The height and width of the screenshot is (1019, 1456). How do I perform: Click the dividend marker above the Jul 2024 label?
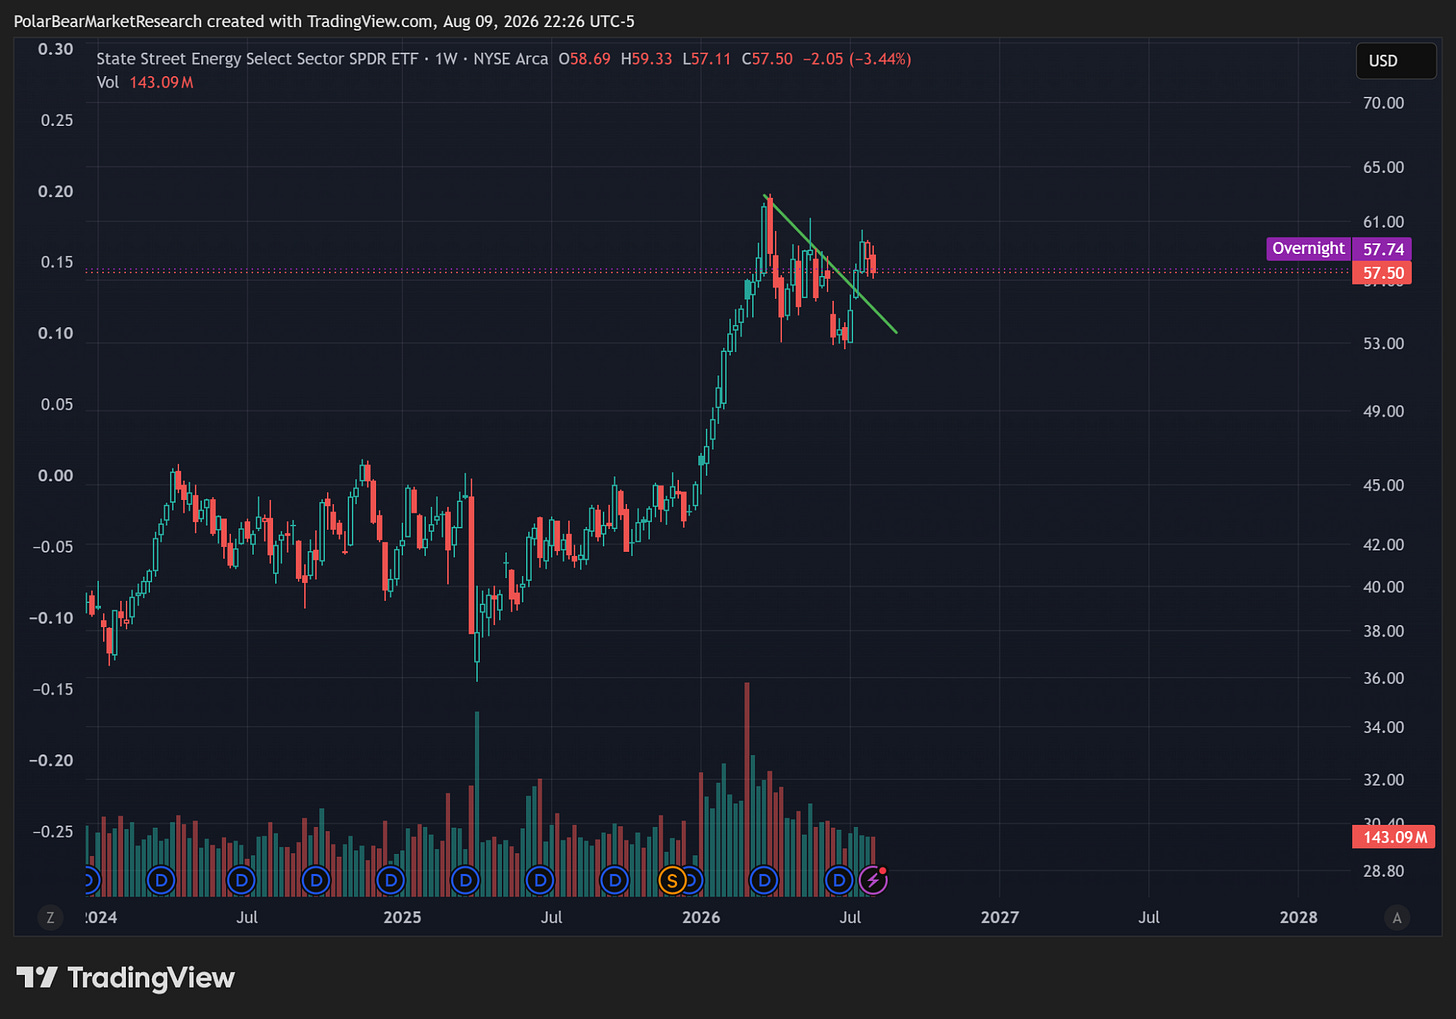point(241,880)
